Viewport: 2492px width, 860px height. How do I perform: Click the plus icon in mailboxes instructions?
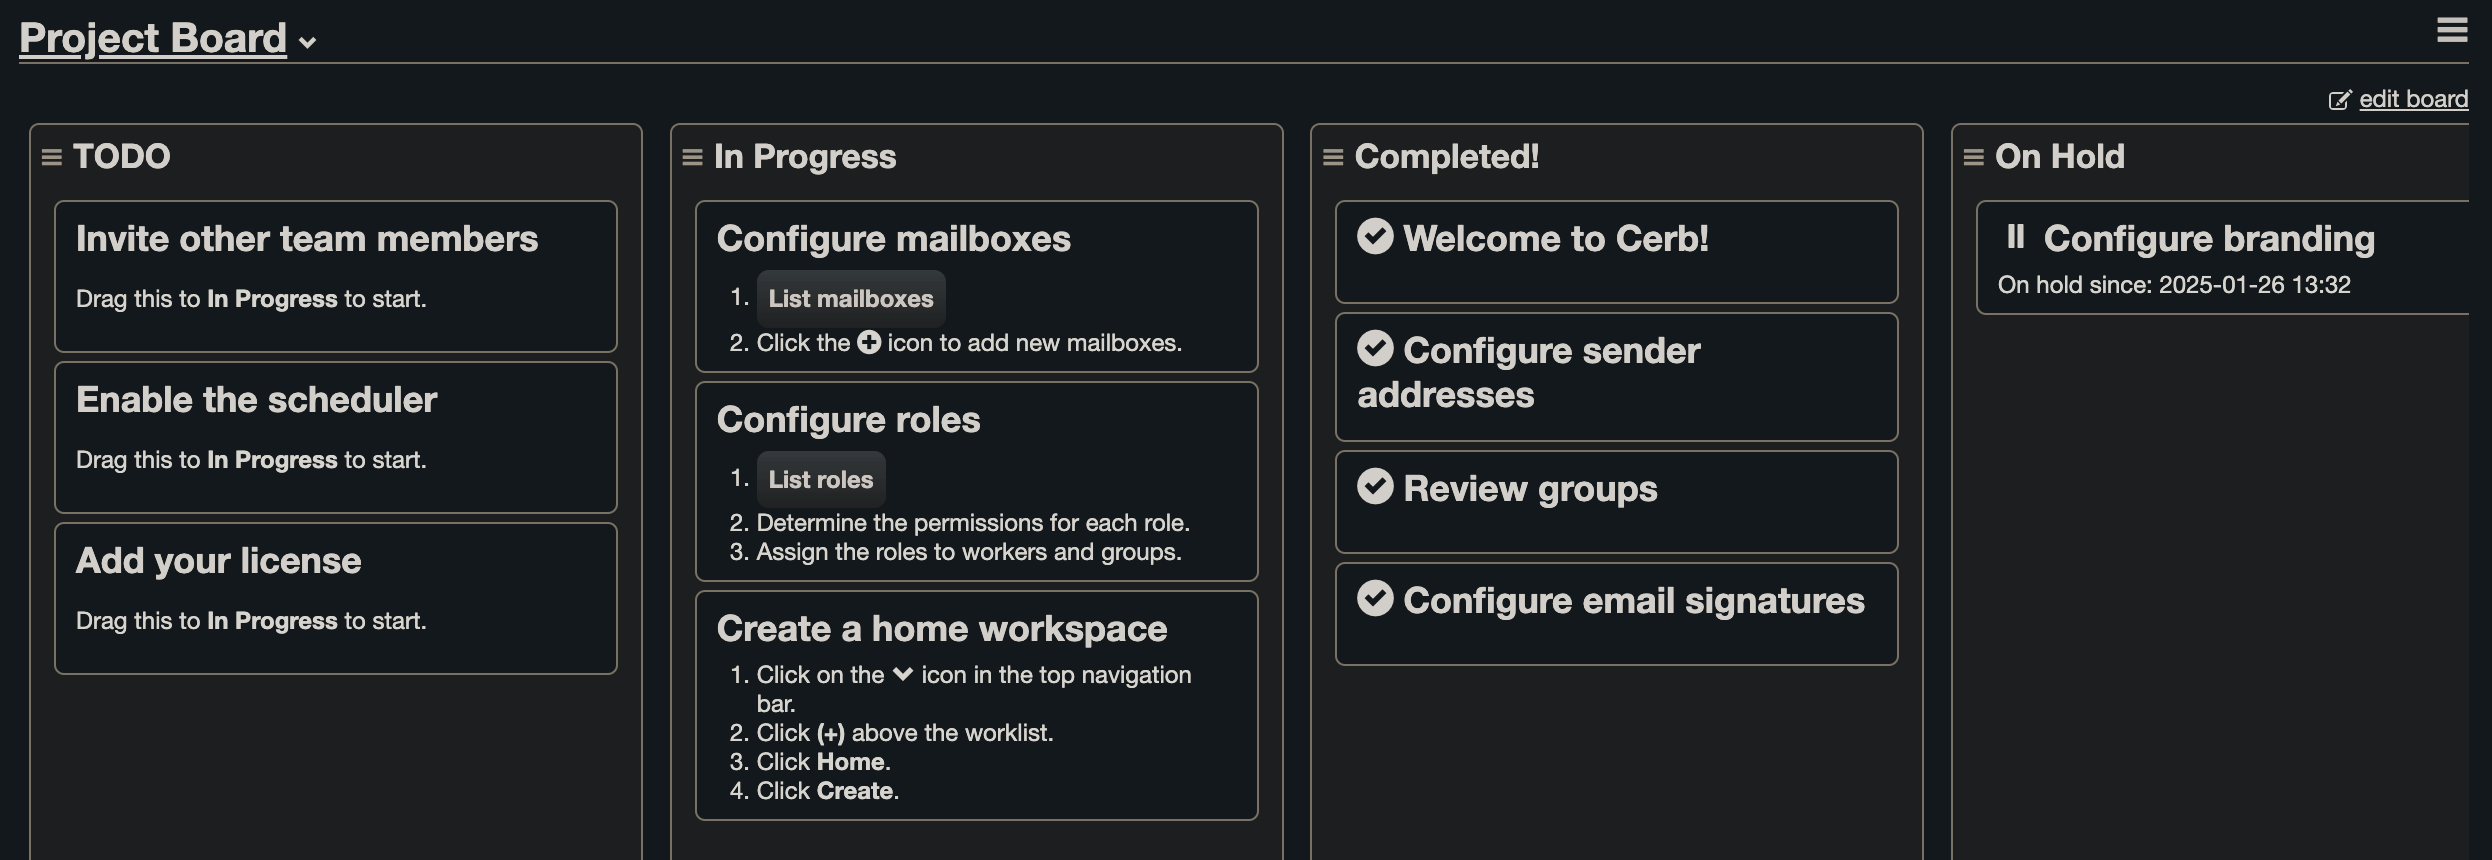pyautogui.click(x=869, y=342)
